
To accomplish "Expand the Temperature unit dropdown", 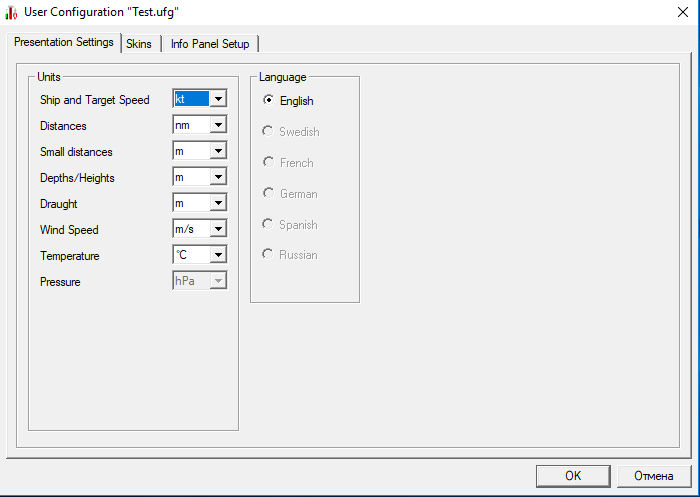I will click(218, 255).
